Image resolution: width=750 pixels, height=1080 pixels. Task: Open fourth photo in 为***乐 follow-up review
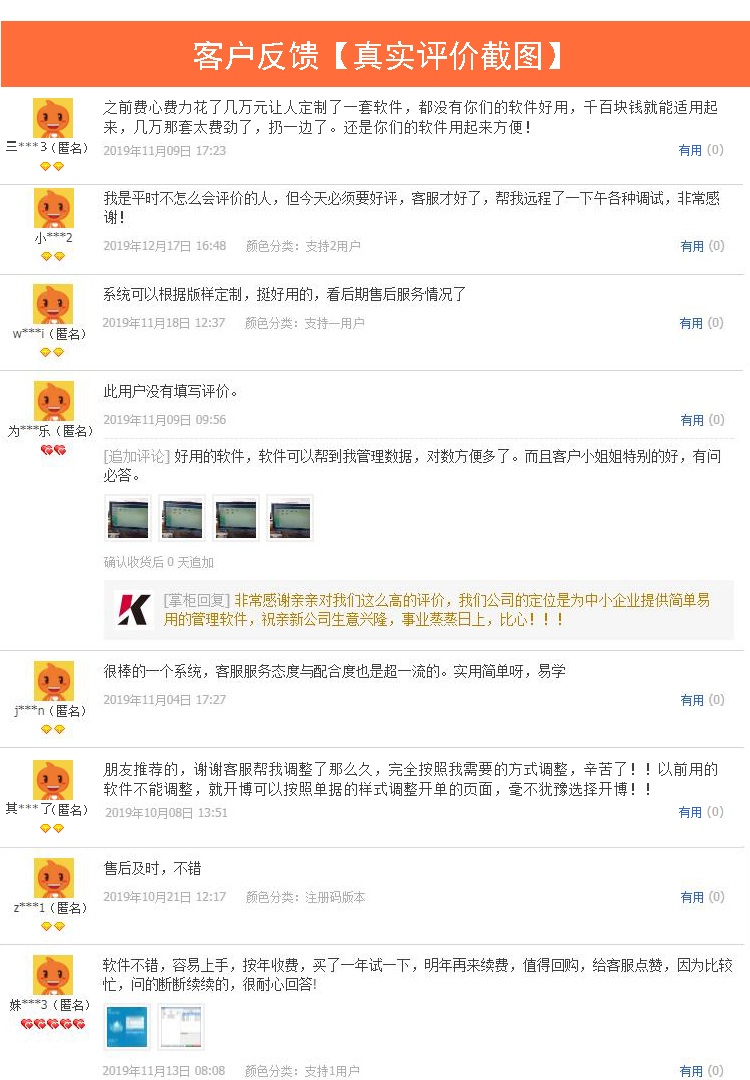(290, 518)
